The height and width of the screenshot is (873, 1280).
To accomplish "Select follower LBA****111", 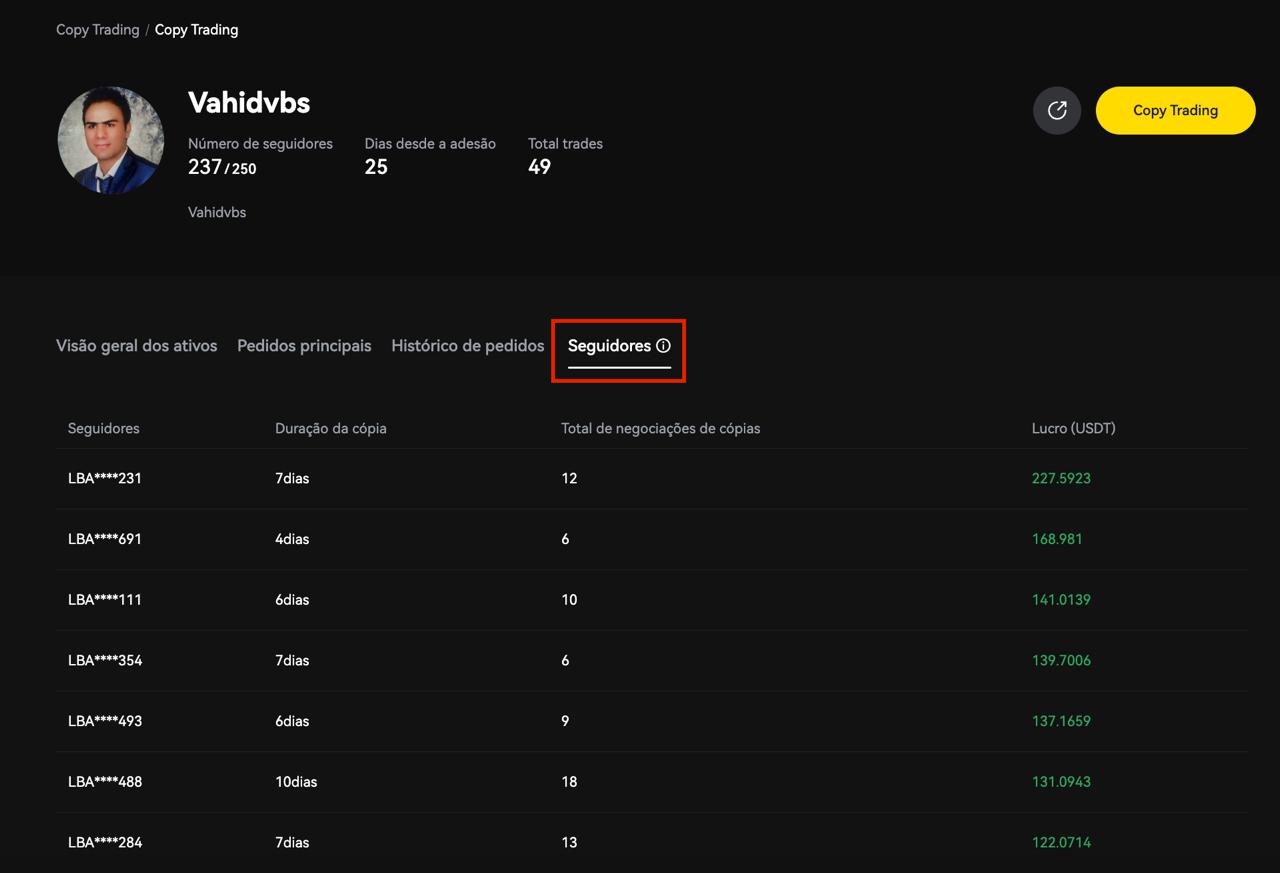I will 105,600.
